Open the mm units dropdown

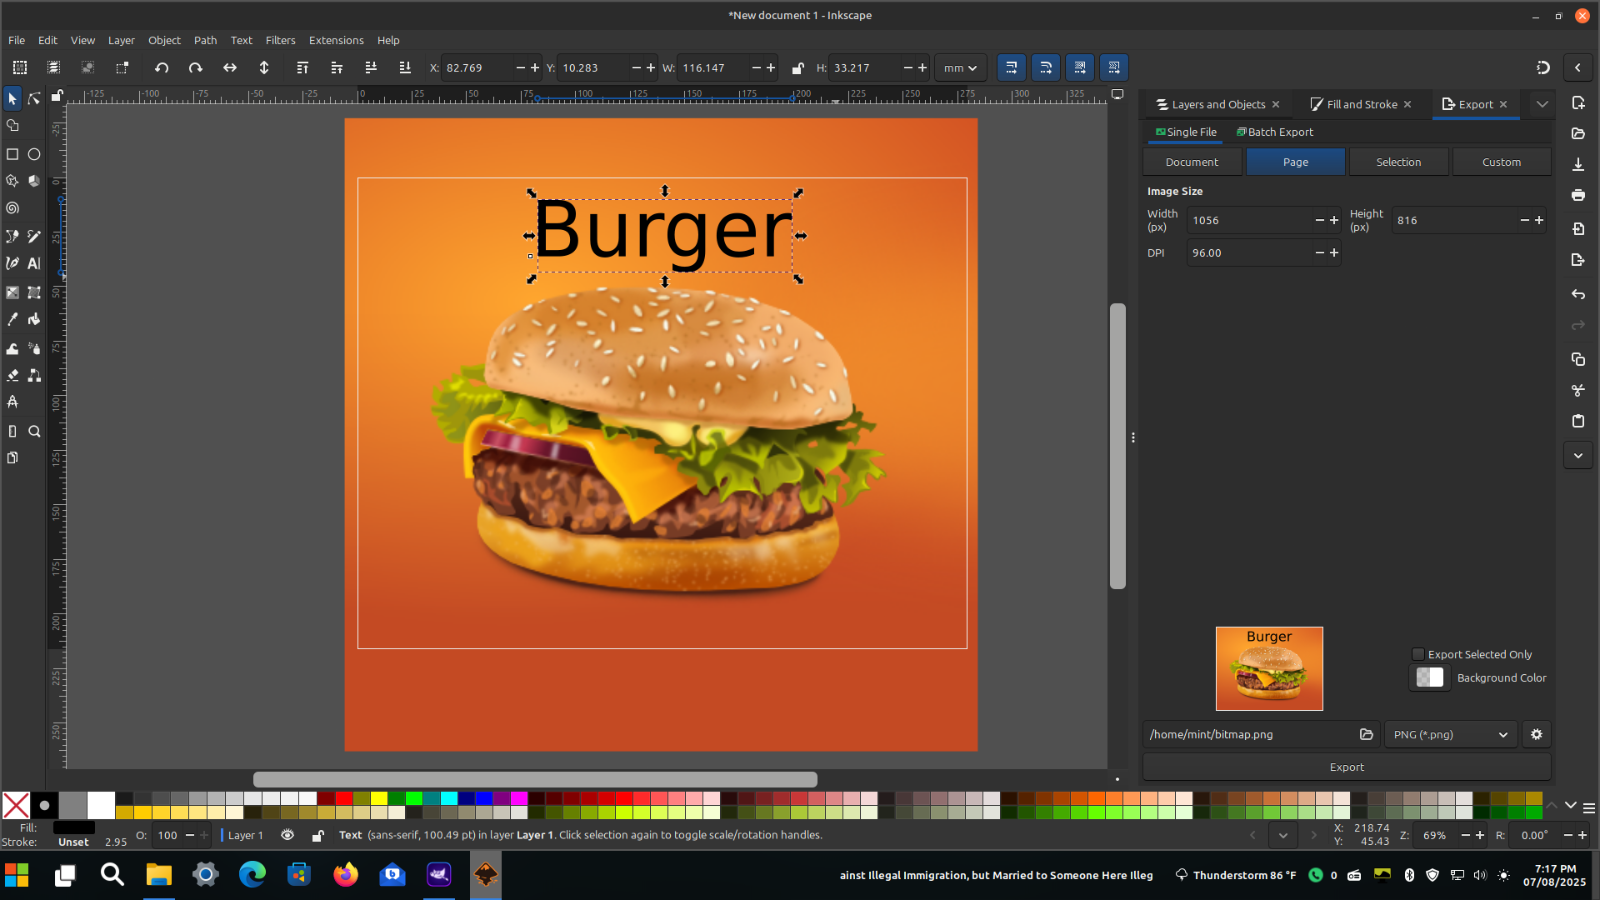(960, 68)
